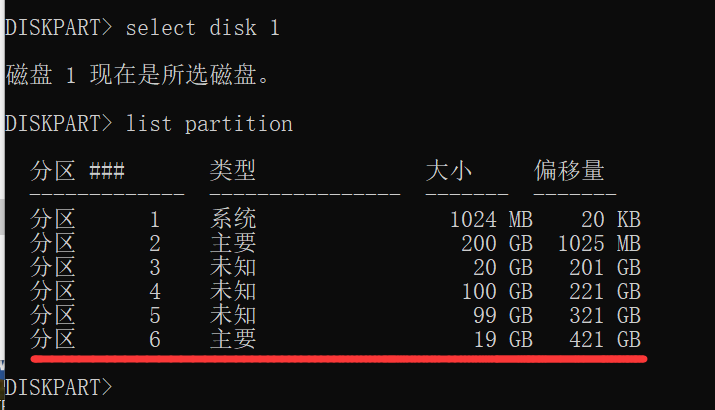The height and width of the screenshot is (410, 715).
Task: Click the 'list partition' command line
Action: (x=149, y=124)
